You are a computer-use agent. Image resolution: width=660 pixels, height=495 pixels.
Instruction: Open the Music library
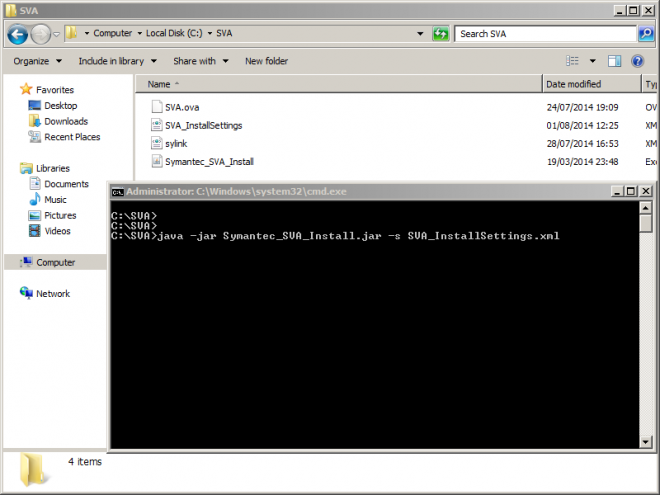pyautogui.click(x=55, y=200)
